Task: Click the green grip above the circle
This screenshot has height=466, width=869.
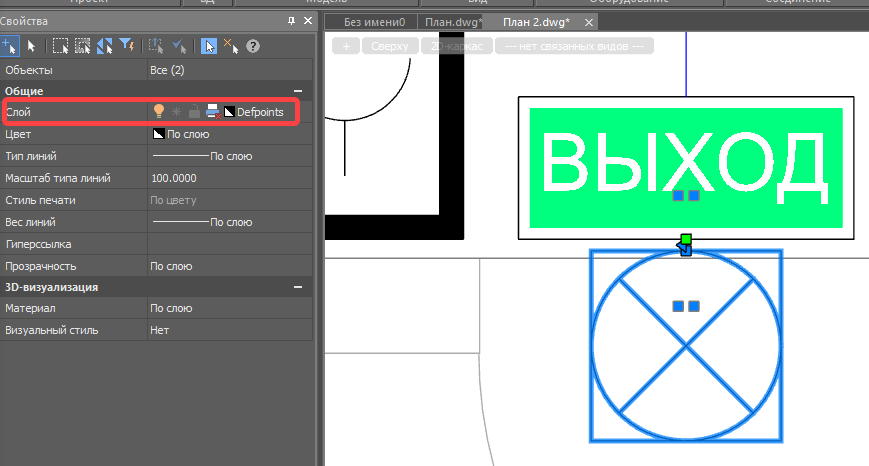Action: (686, 239)
